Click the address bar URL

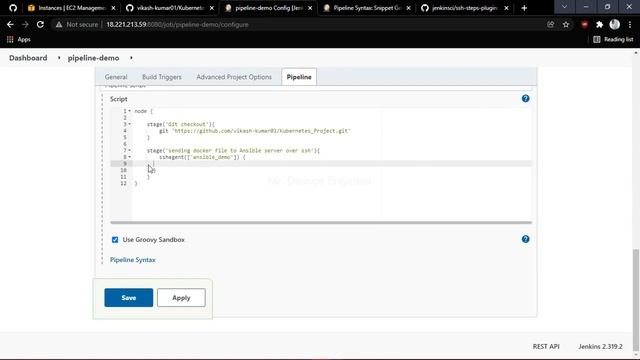tap(177, 24)
